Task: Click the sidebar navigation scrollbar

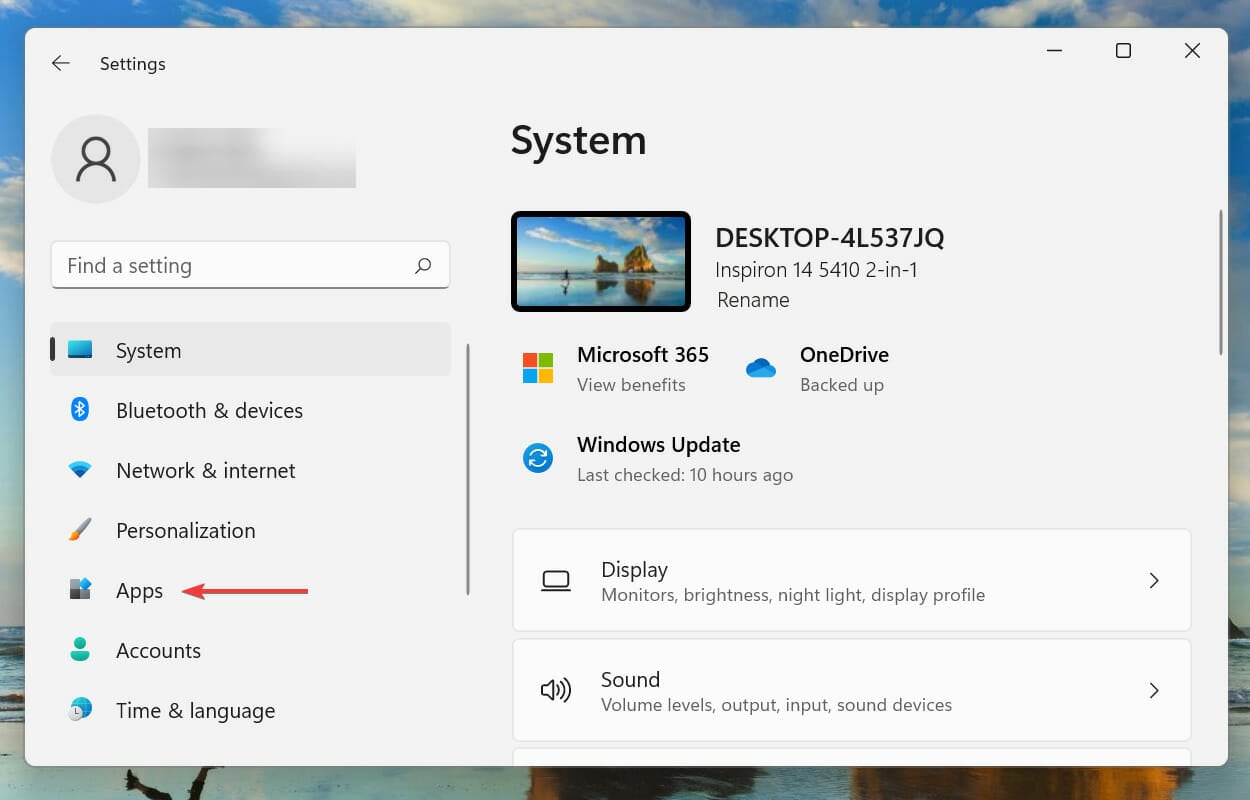Action: [468, 469]
